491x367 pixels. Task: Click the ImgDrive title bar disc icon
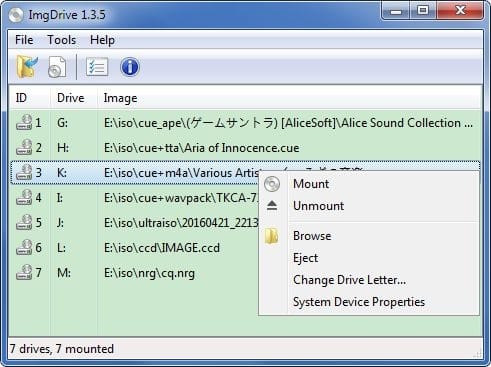[x=16, y=15]
